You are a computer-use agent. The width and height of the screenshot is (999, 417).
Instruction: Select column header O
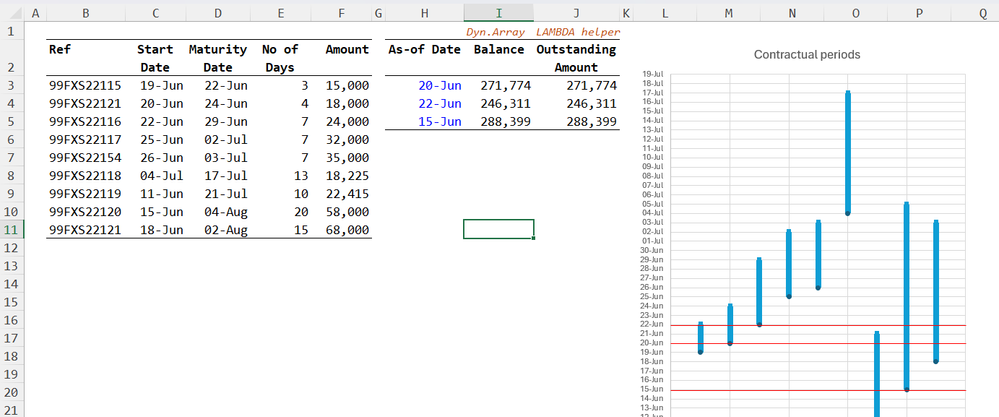[855, 13]
